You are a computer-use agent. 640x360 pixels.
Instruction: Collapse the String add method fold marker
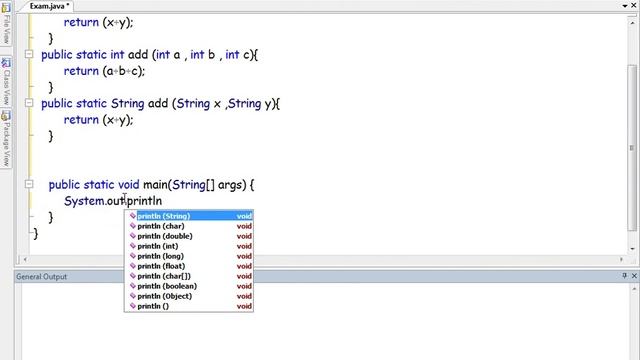click(29, 103)
